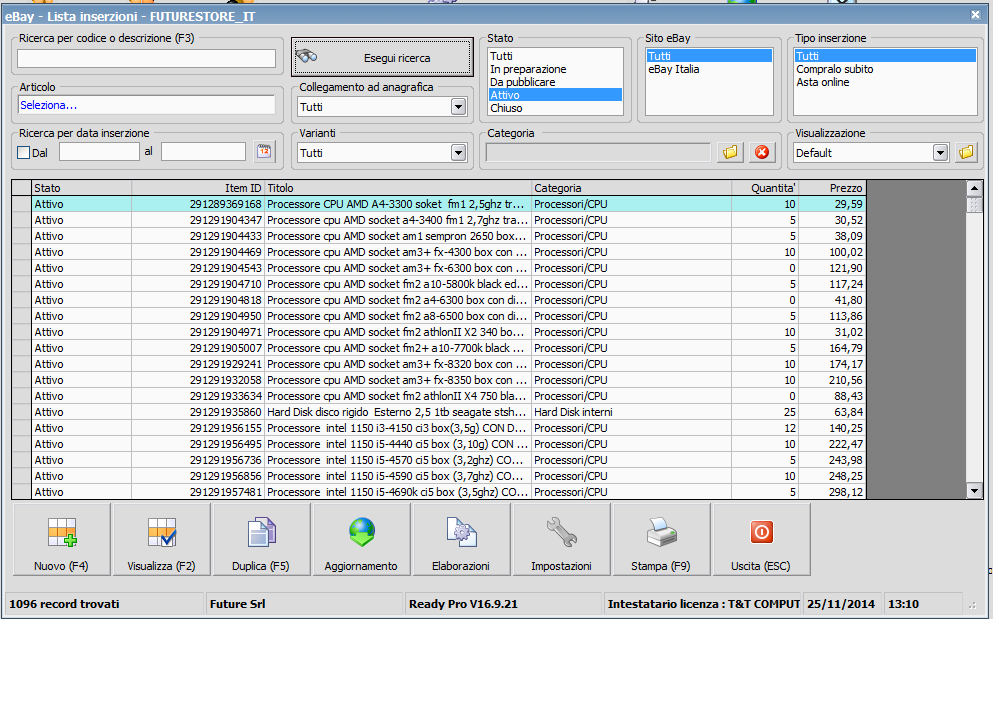Select 'In preparazione' status

point(555,69)
